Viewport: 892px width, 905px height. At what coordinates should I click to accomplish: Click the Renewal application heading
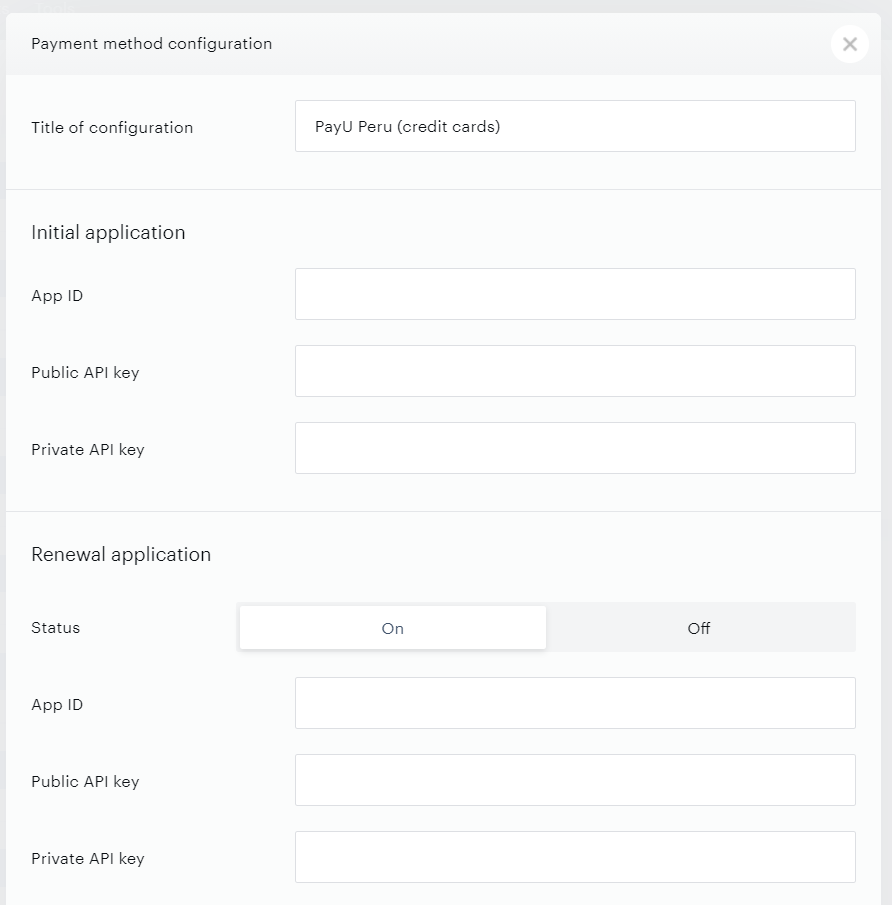pos(121,555)
